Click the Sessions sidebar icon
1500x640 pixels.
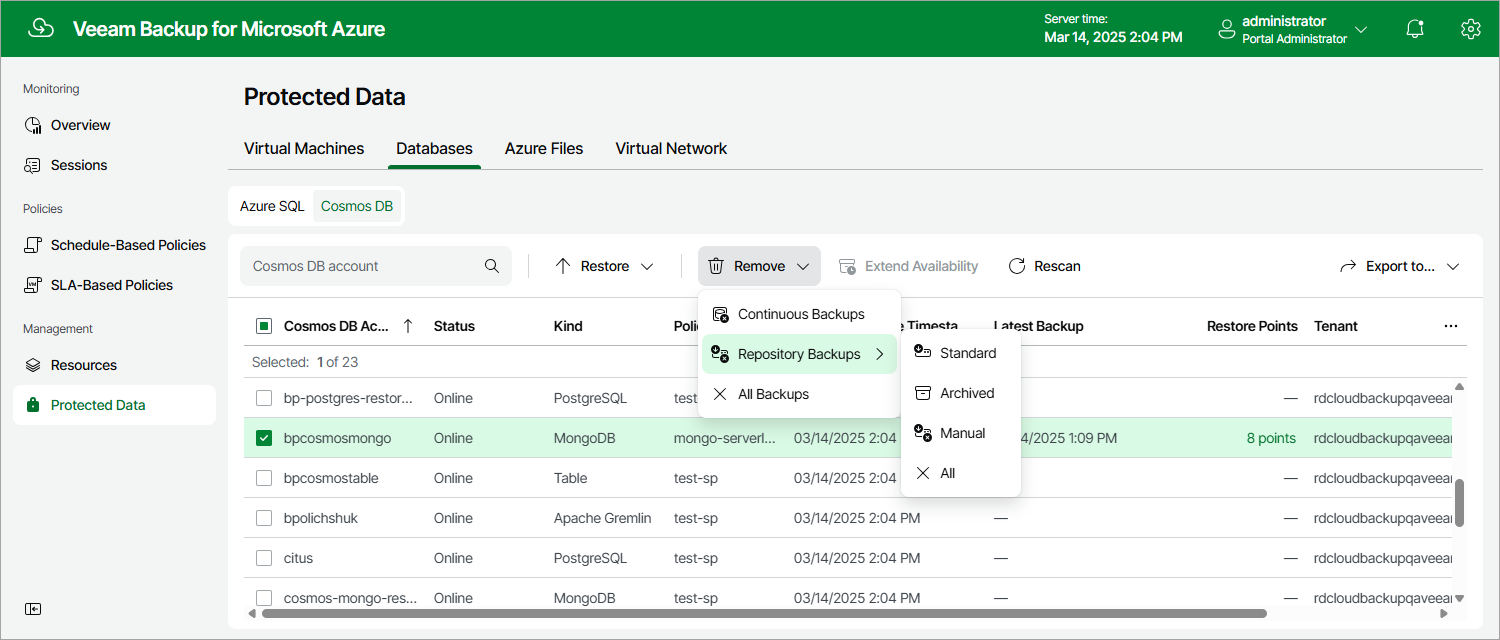[x=33, y=165]
